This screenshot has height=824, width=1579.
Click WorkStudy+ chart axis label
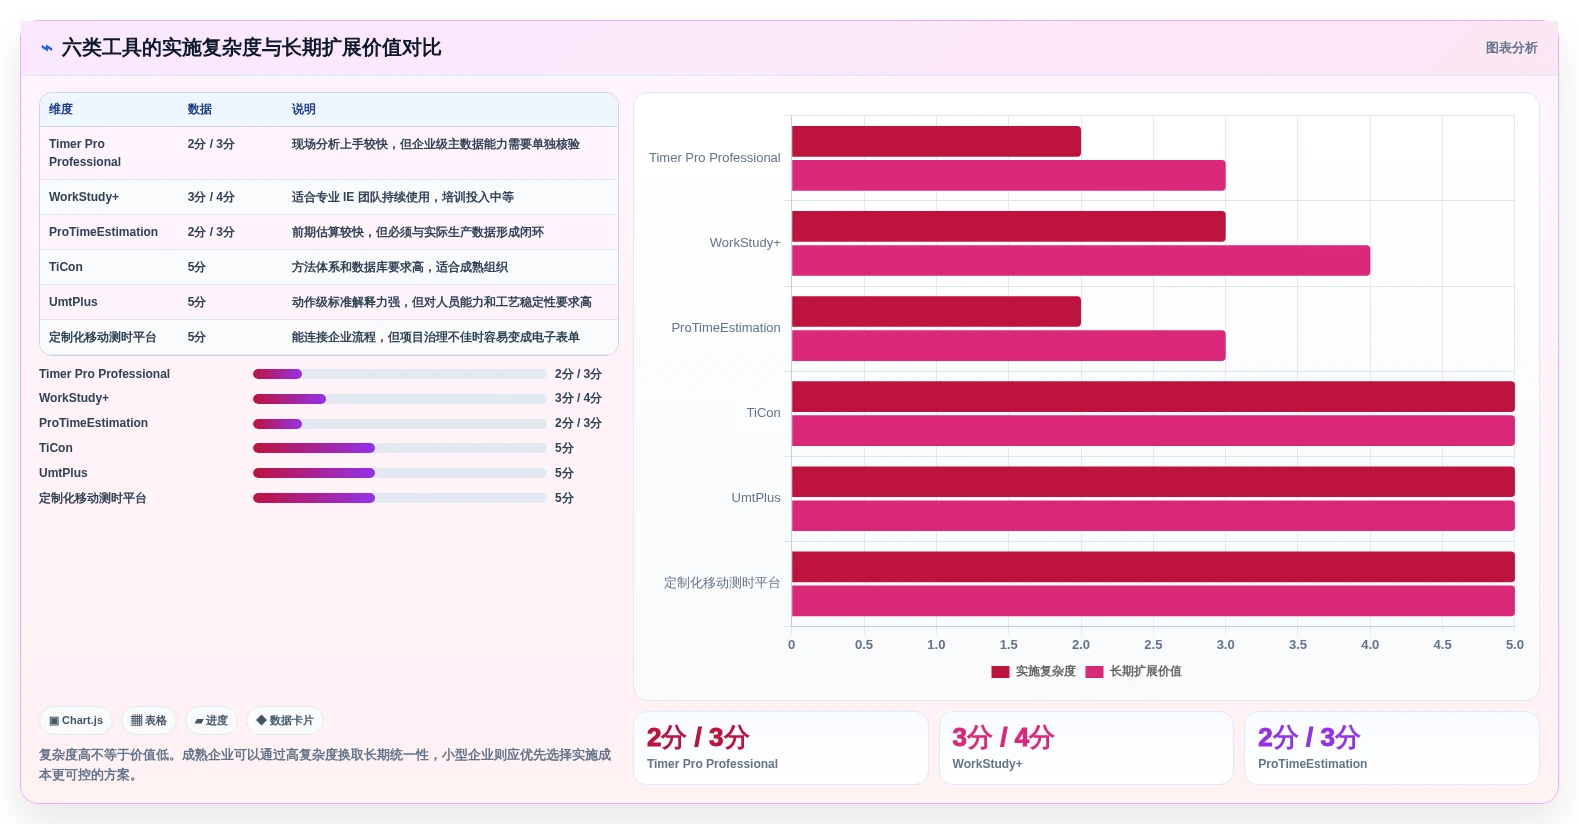tap(745, 243)
